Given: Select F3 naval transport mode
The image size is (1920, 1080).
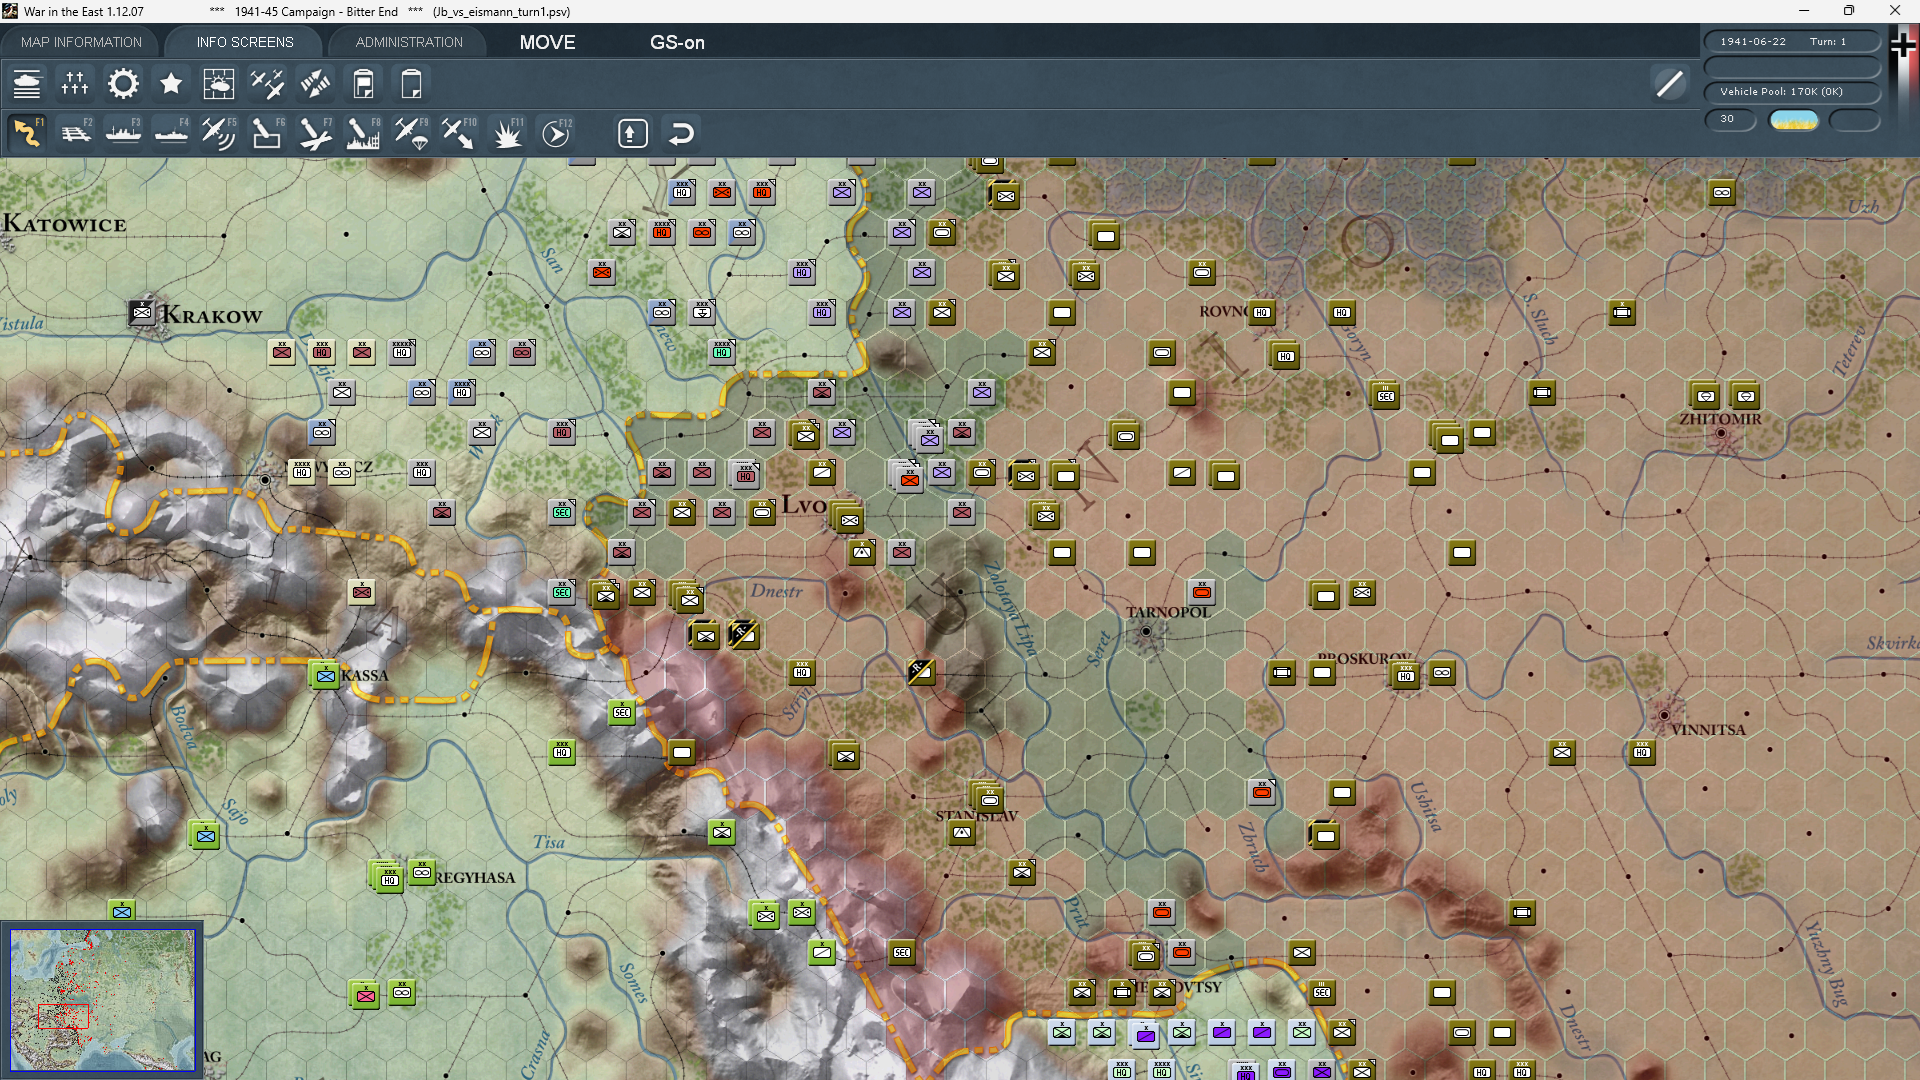Looking at the screenshot, I should (x=123, y=133).
